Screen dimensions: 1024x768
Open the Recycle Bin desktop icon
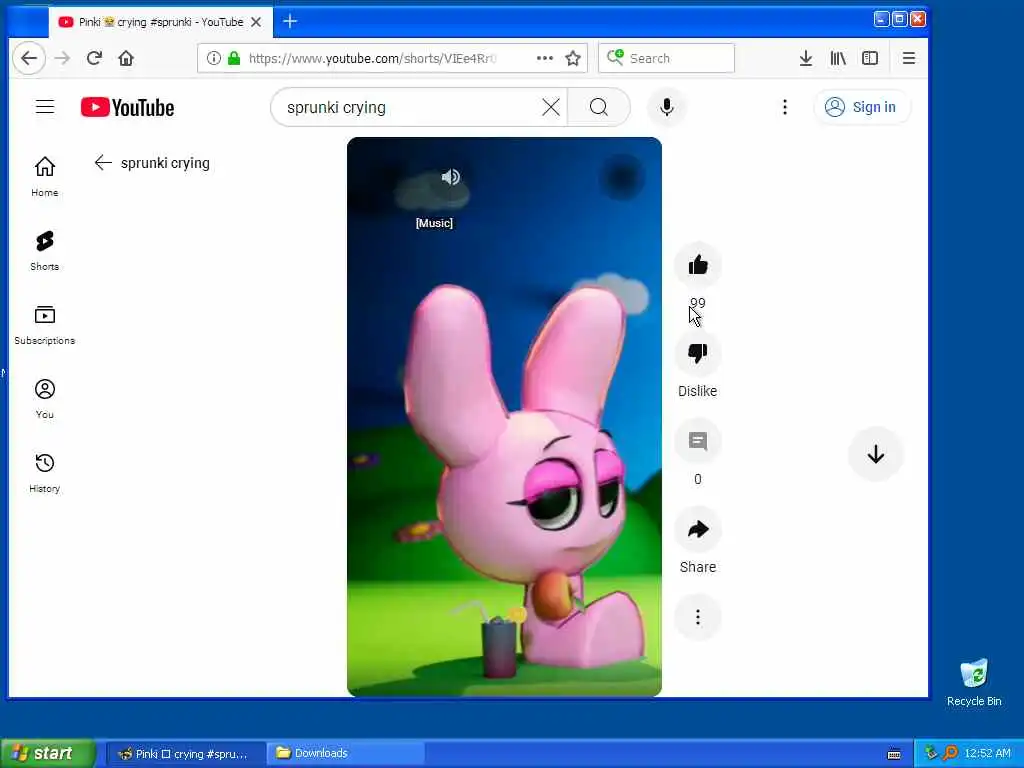click(974, 683)
